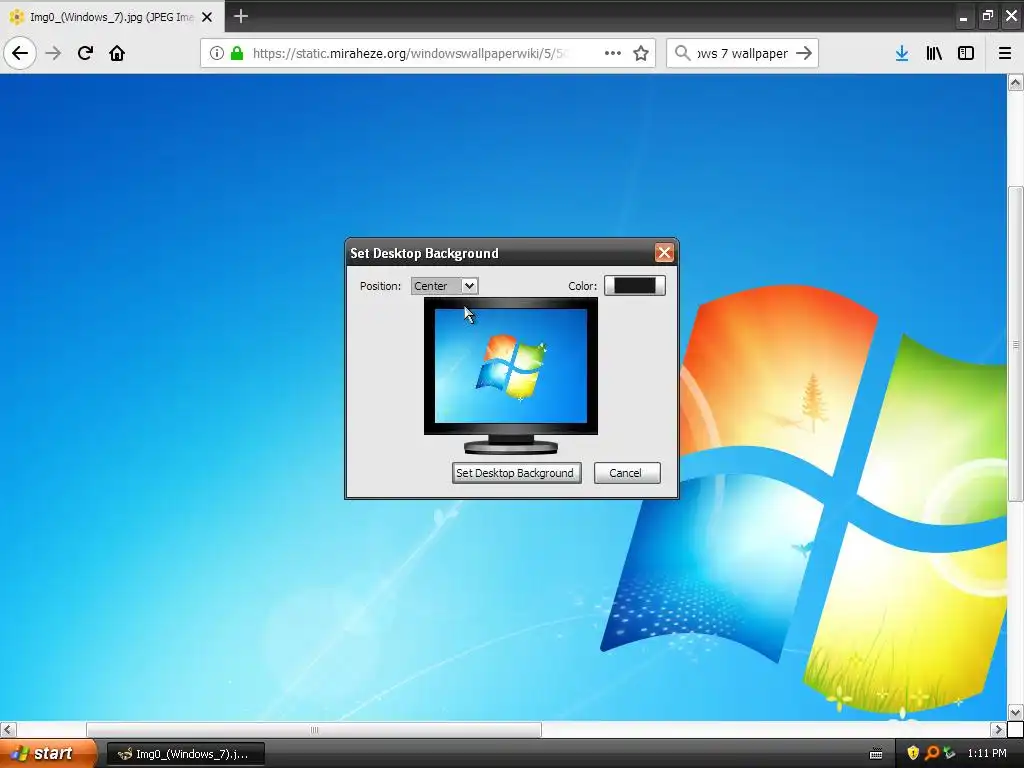Click the horizontal scrollbar left arrow
The width and height of the screenshot is (1024, 768).
pos(8,729)
